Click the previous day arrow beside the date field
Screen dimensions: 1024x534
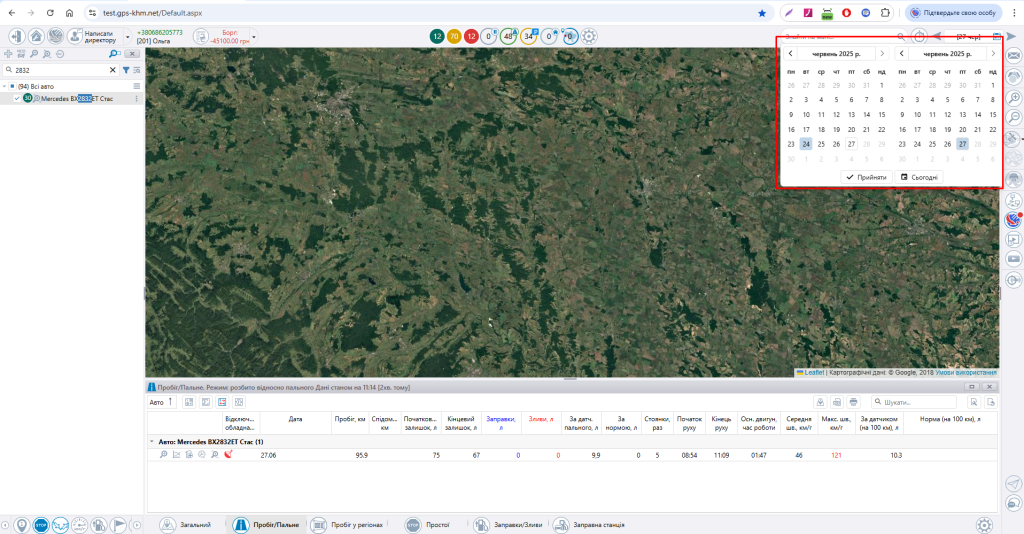pos(937,37)
